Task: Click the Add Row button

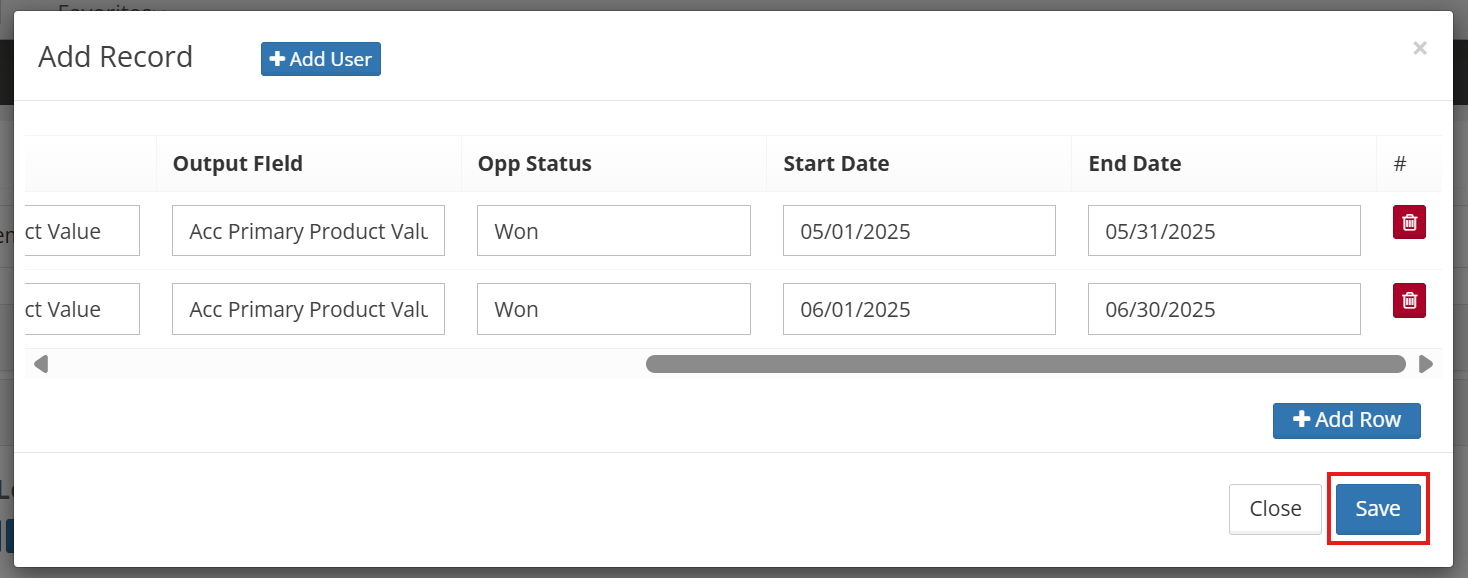Action: [x=1346, y=420]
